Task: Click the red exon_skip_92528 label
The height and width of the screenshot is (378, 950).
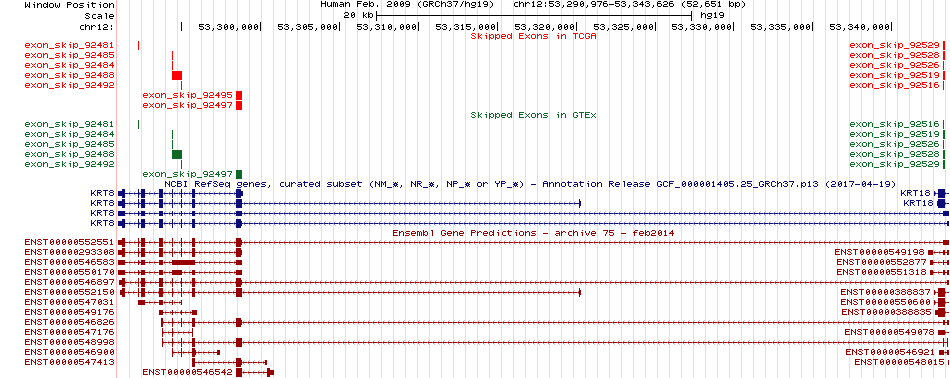Action: pyautogui.click(x=894, y=55)
